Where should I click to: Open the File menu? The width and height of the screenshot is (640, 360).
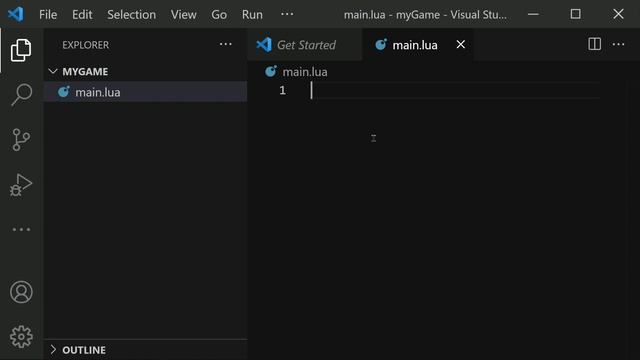48,15
